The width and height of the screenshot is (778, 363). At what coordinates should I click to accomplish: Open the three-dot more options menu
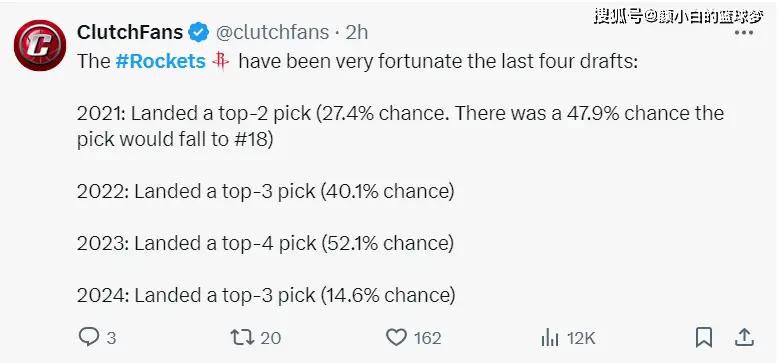click(744, 33)
